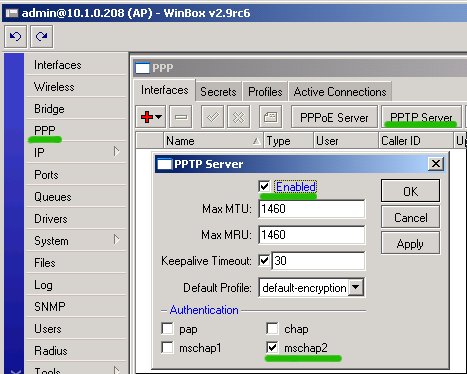Uncheck mschap2 authentication
The width and height of the screenshot is (467, 374).
272,348
